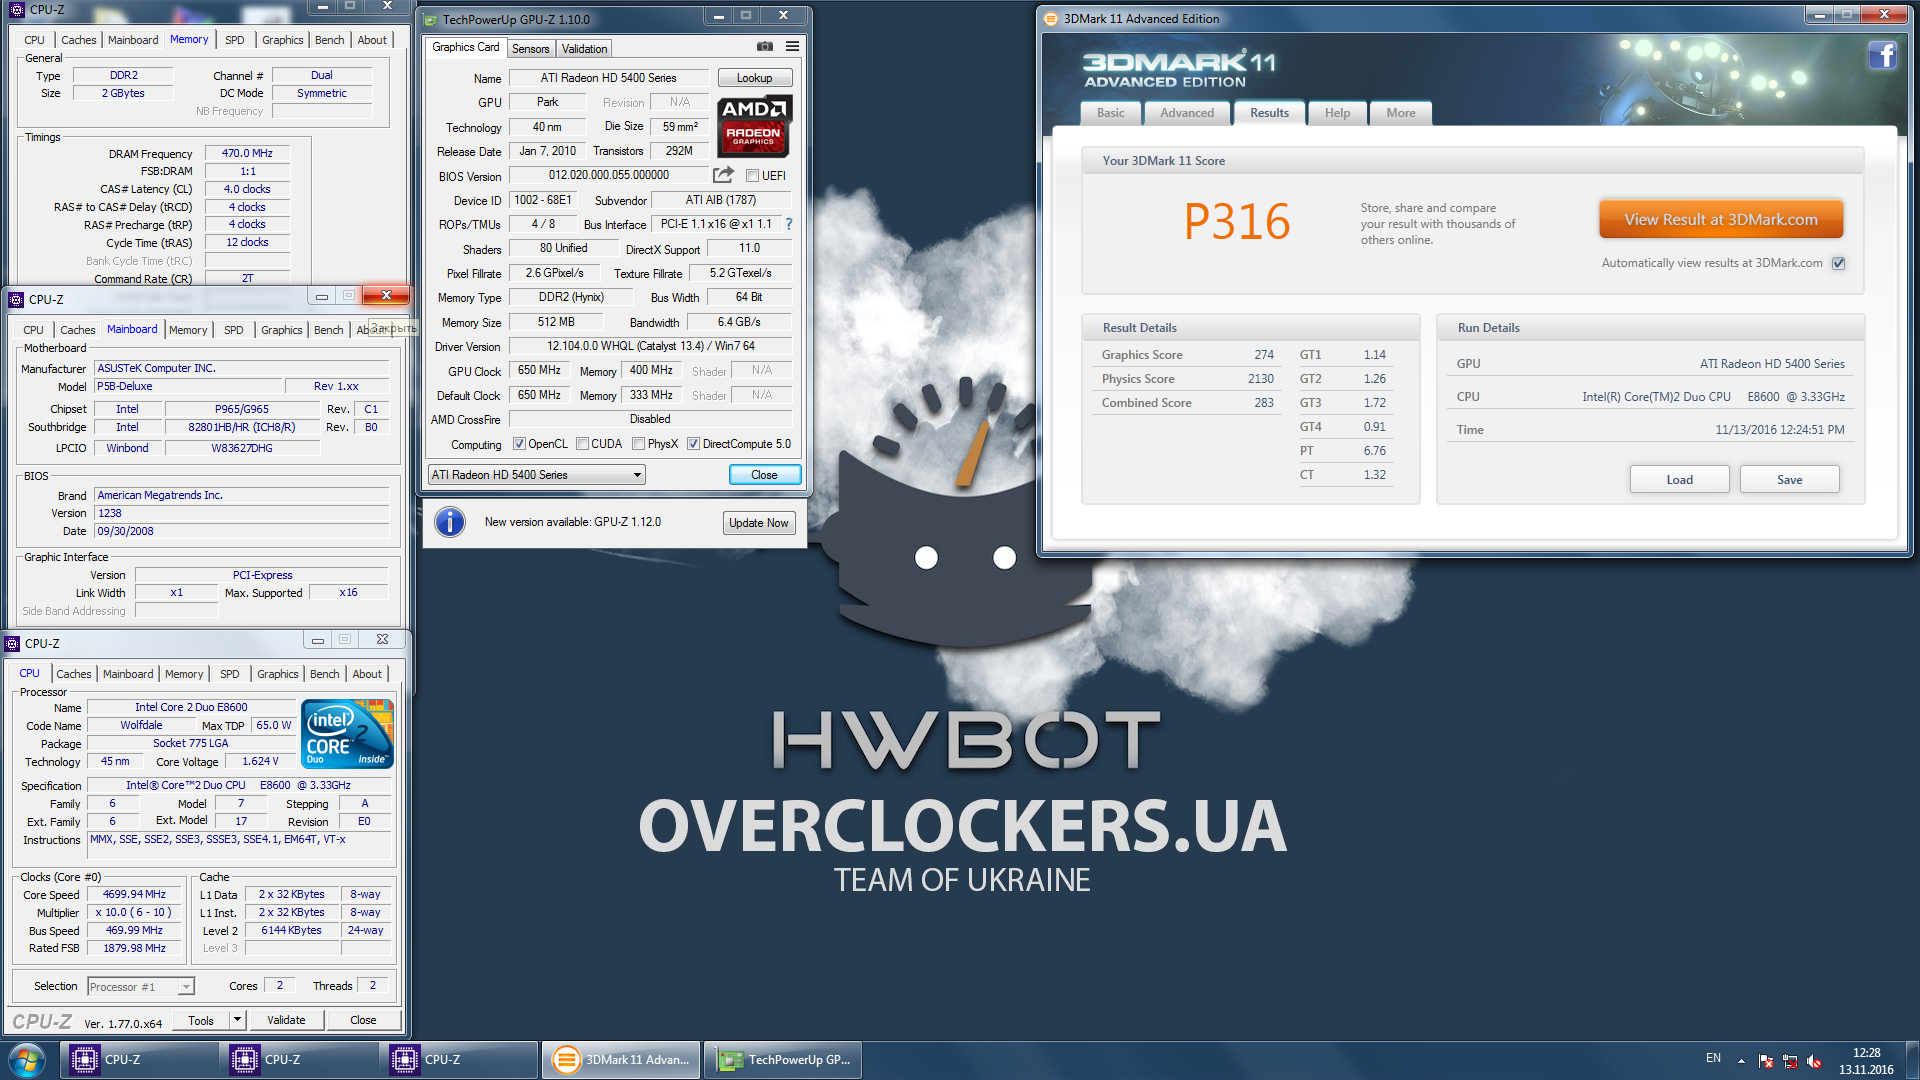
Task: Click the Driver Version field in GPU-Z
Action: [x=650, y=346]
